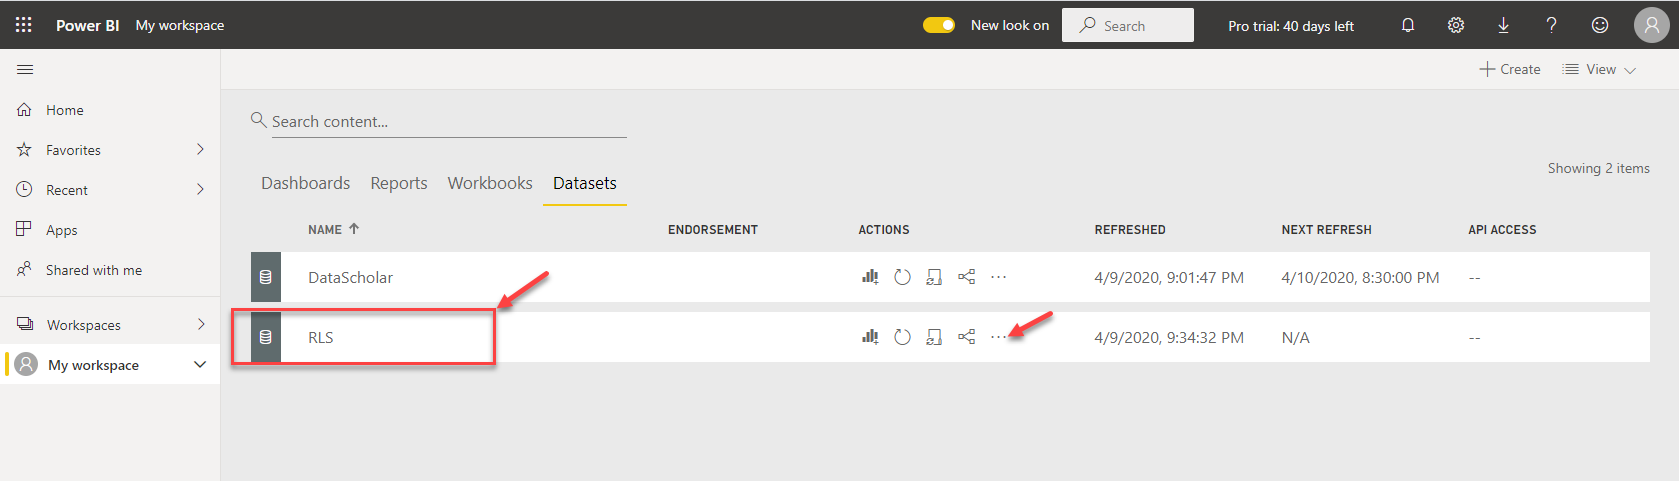Schedule refresh for the RLS dataset
Viewport: 1679px width, 481px height.
[x=934, y=337]
